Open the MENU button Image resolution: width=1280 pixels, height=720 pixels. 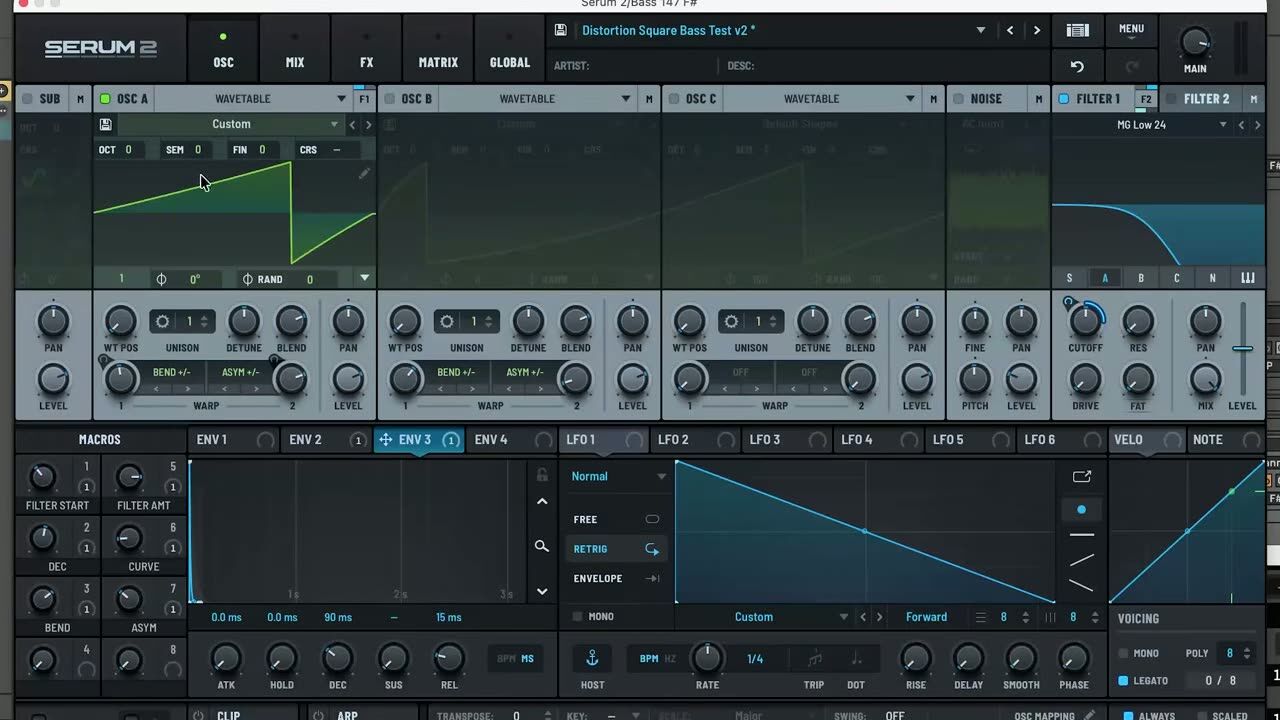tap(1132, 30)
